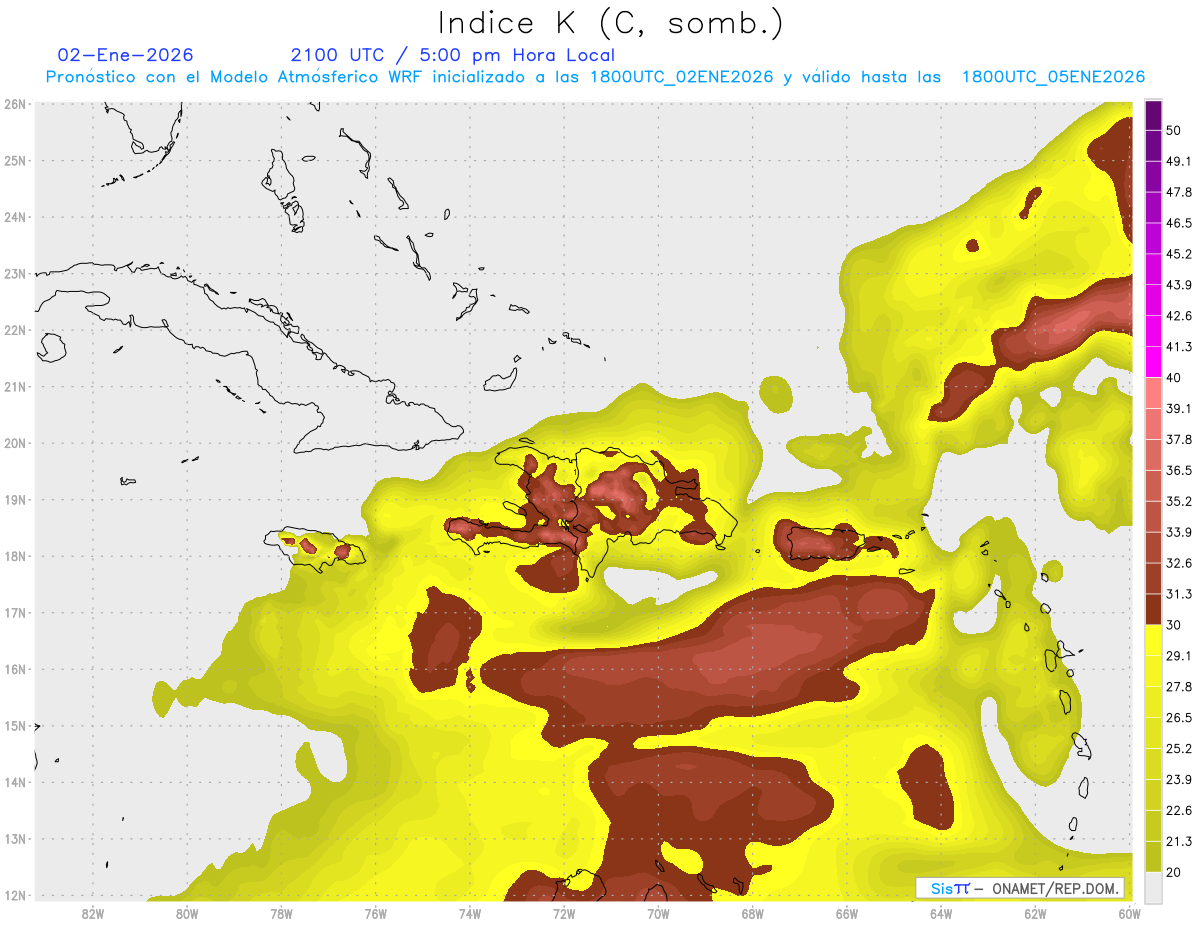
Task: Click colorbar value "31.3"
Action: (x=1179, y=594)
